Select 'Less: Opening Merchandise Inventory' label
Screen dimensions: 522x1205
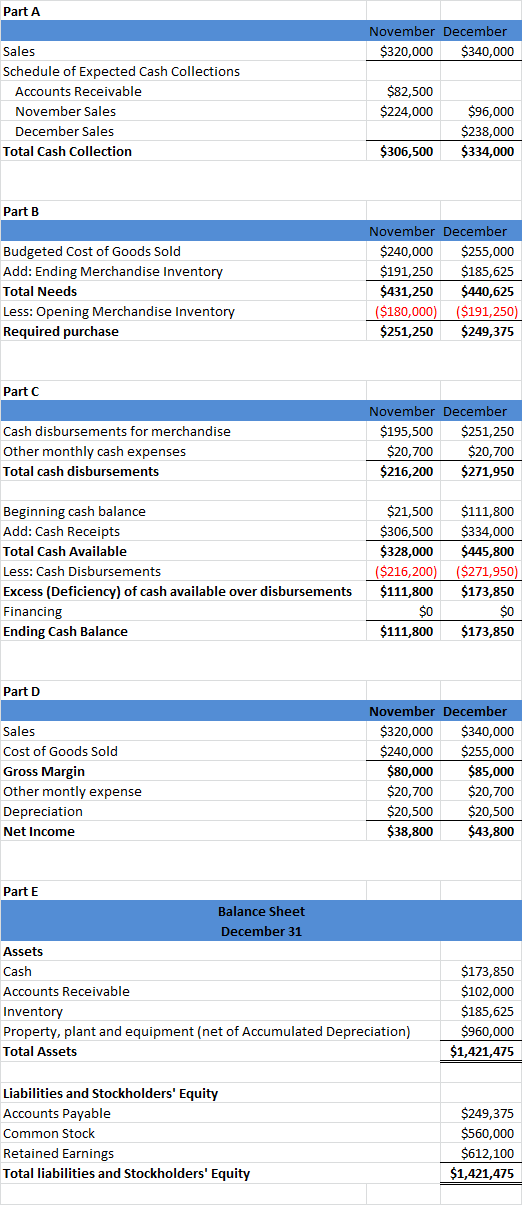pyautogui.click(x=120, y=311)
